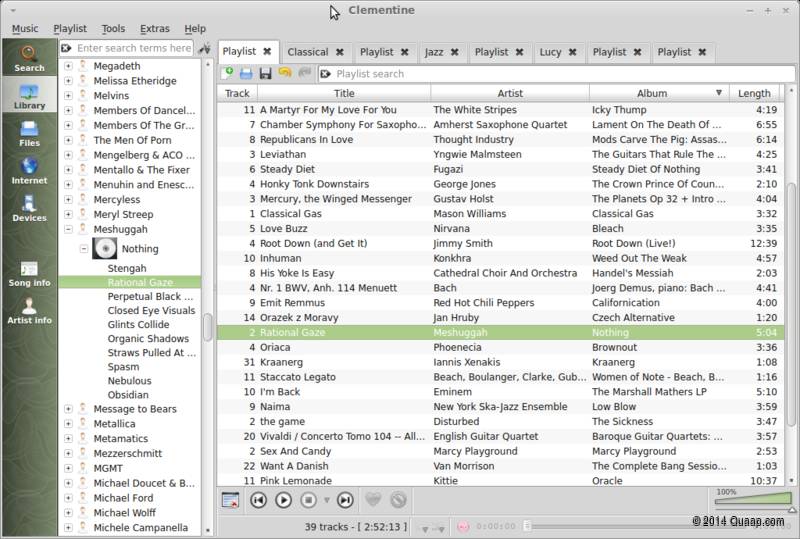Screen dimensions: 800x539
Task: Click the Last.fm scrobble icon in status bar
Action: click(463, 526)
